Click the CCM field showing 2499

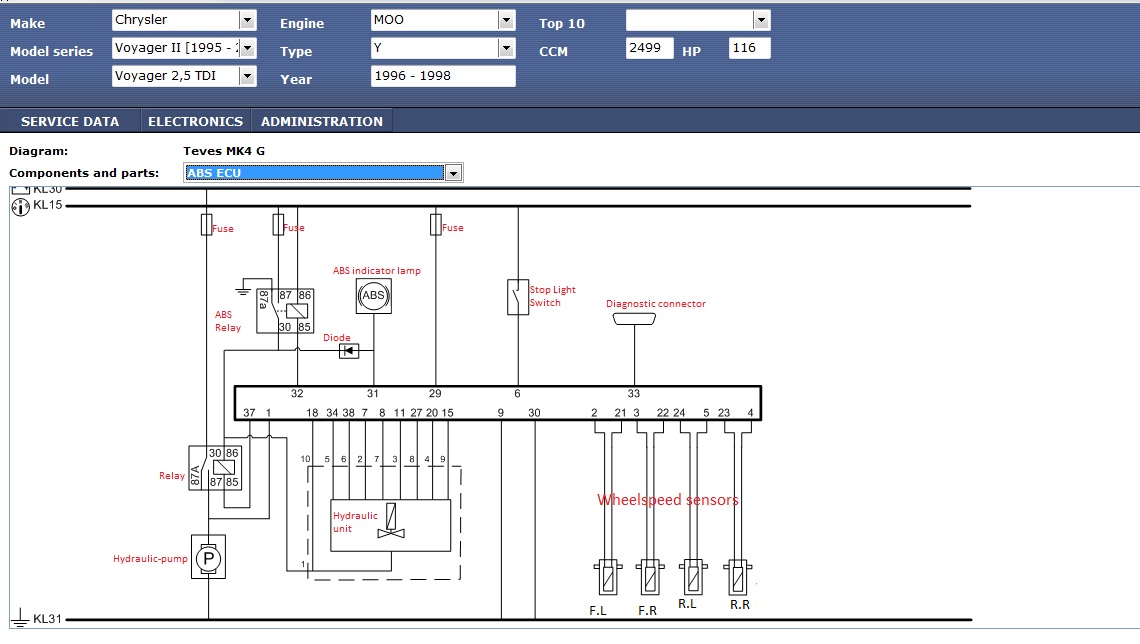pos(649,48)
